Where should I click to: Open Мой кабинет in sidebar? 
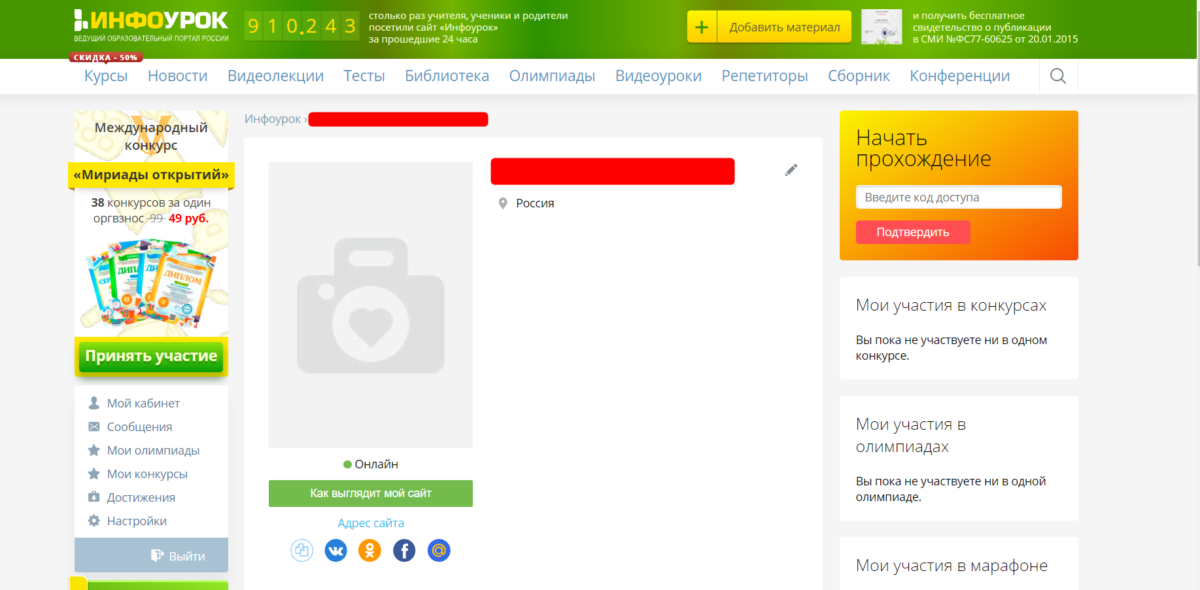coord(143,403)
